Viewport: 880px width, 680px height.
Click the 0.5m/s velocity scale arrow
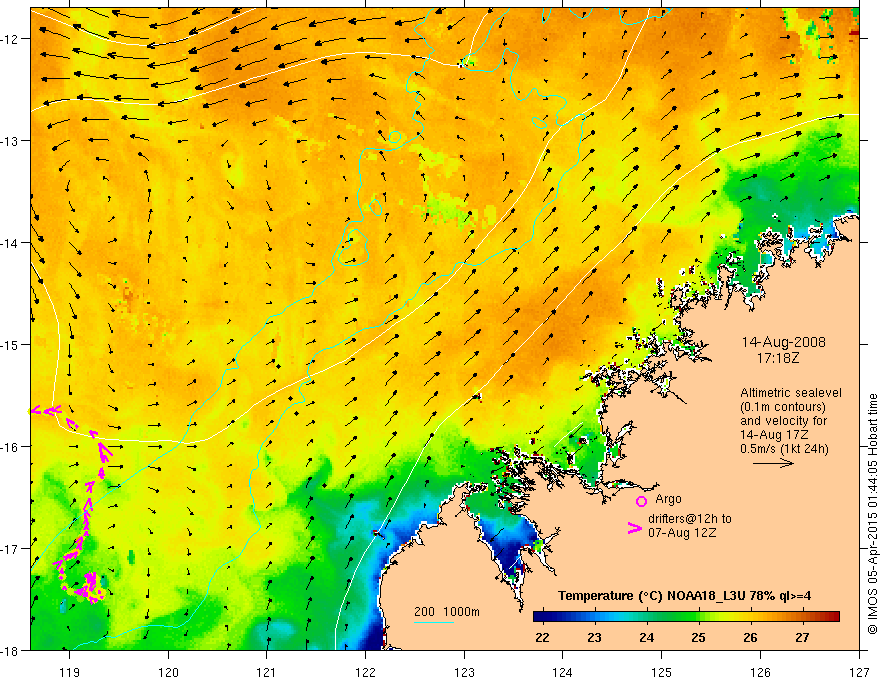click(x=773, y=463)
